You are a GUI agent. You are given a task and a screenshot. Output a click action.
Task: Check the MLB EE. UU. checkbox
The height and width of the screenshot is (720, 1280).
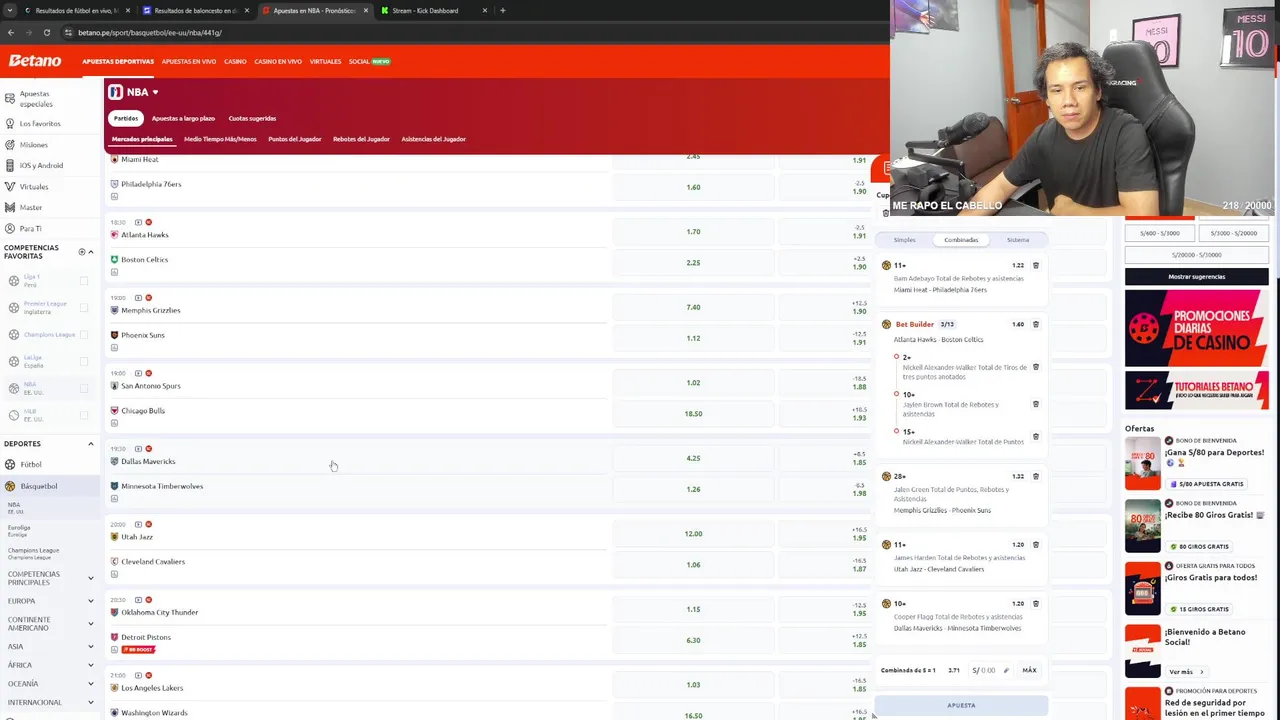tap(84, 415)
